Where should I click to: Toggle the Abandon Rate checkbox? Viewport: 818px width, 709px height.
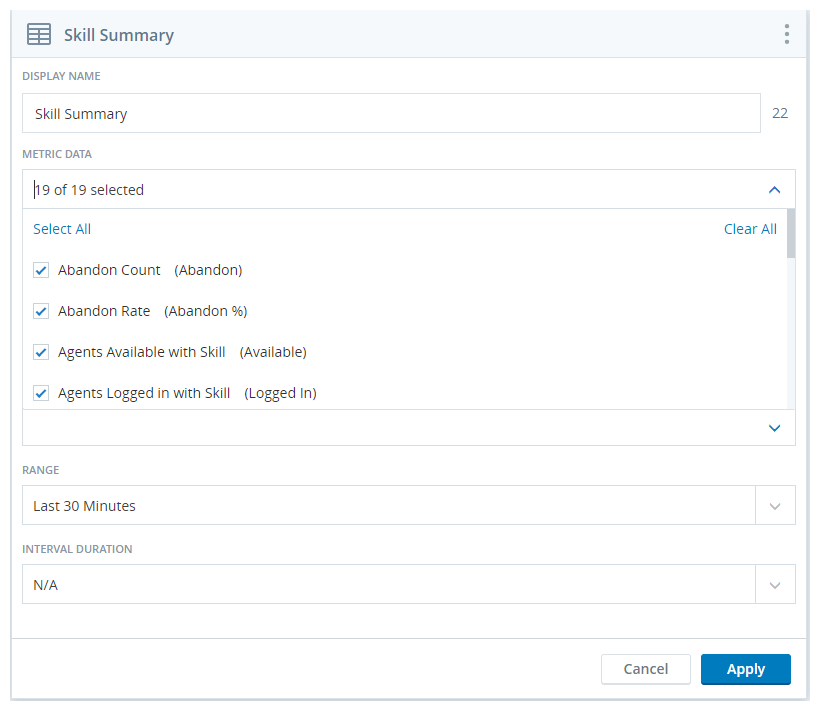[x=41, y=311]
